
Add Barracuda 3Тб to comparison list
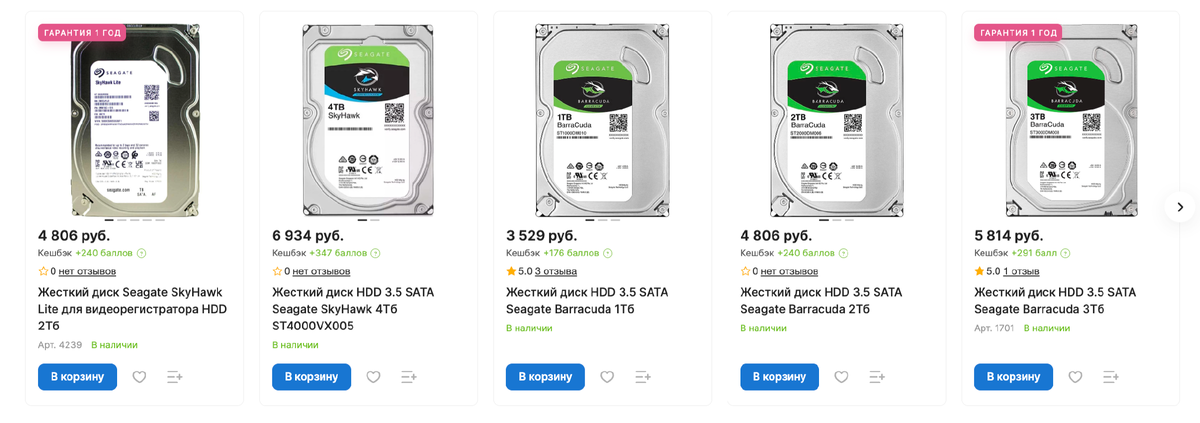1110,377
